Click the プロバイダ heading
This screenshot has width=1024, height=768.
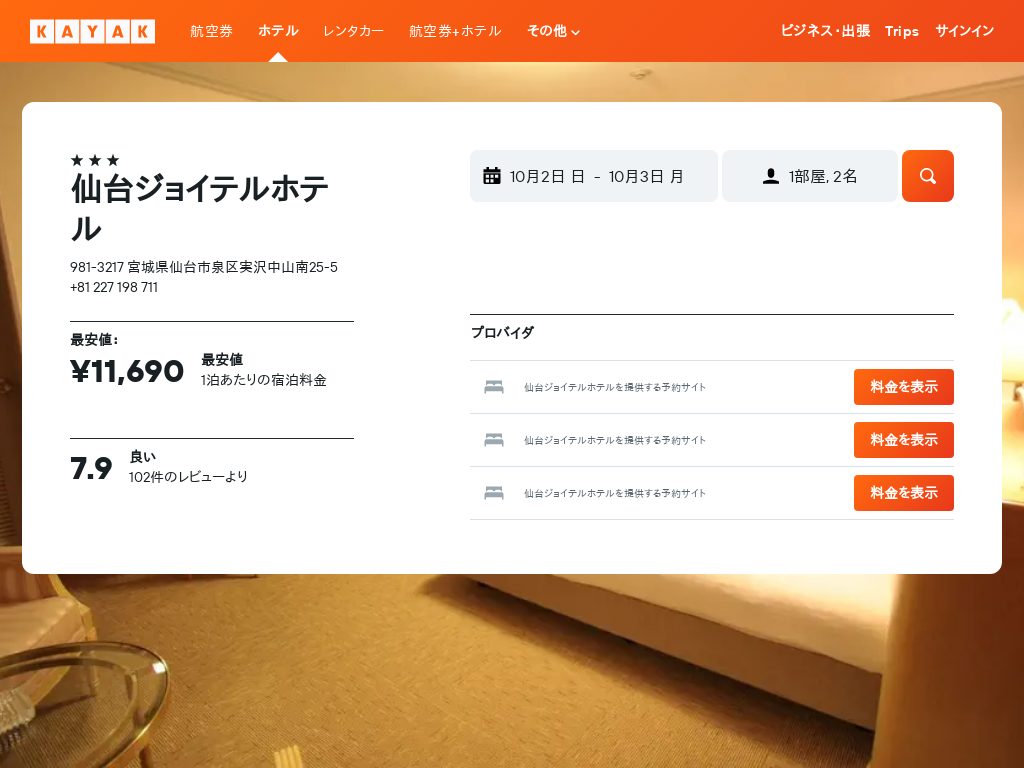coord(502,332)
